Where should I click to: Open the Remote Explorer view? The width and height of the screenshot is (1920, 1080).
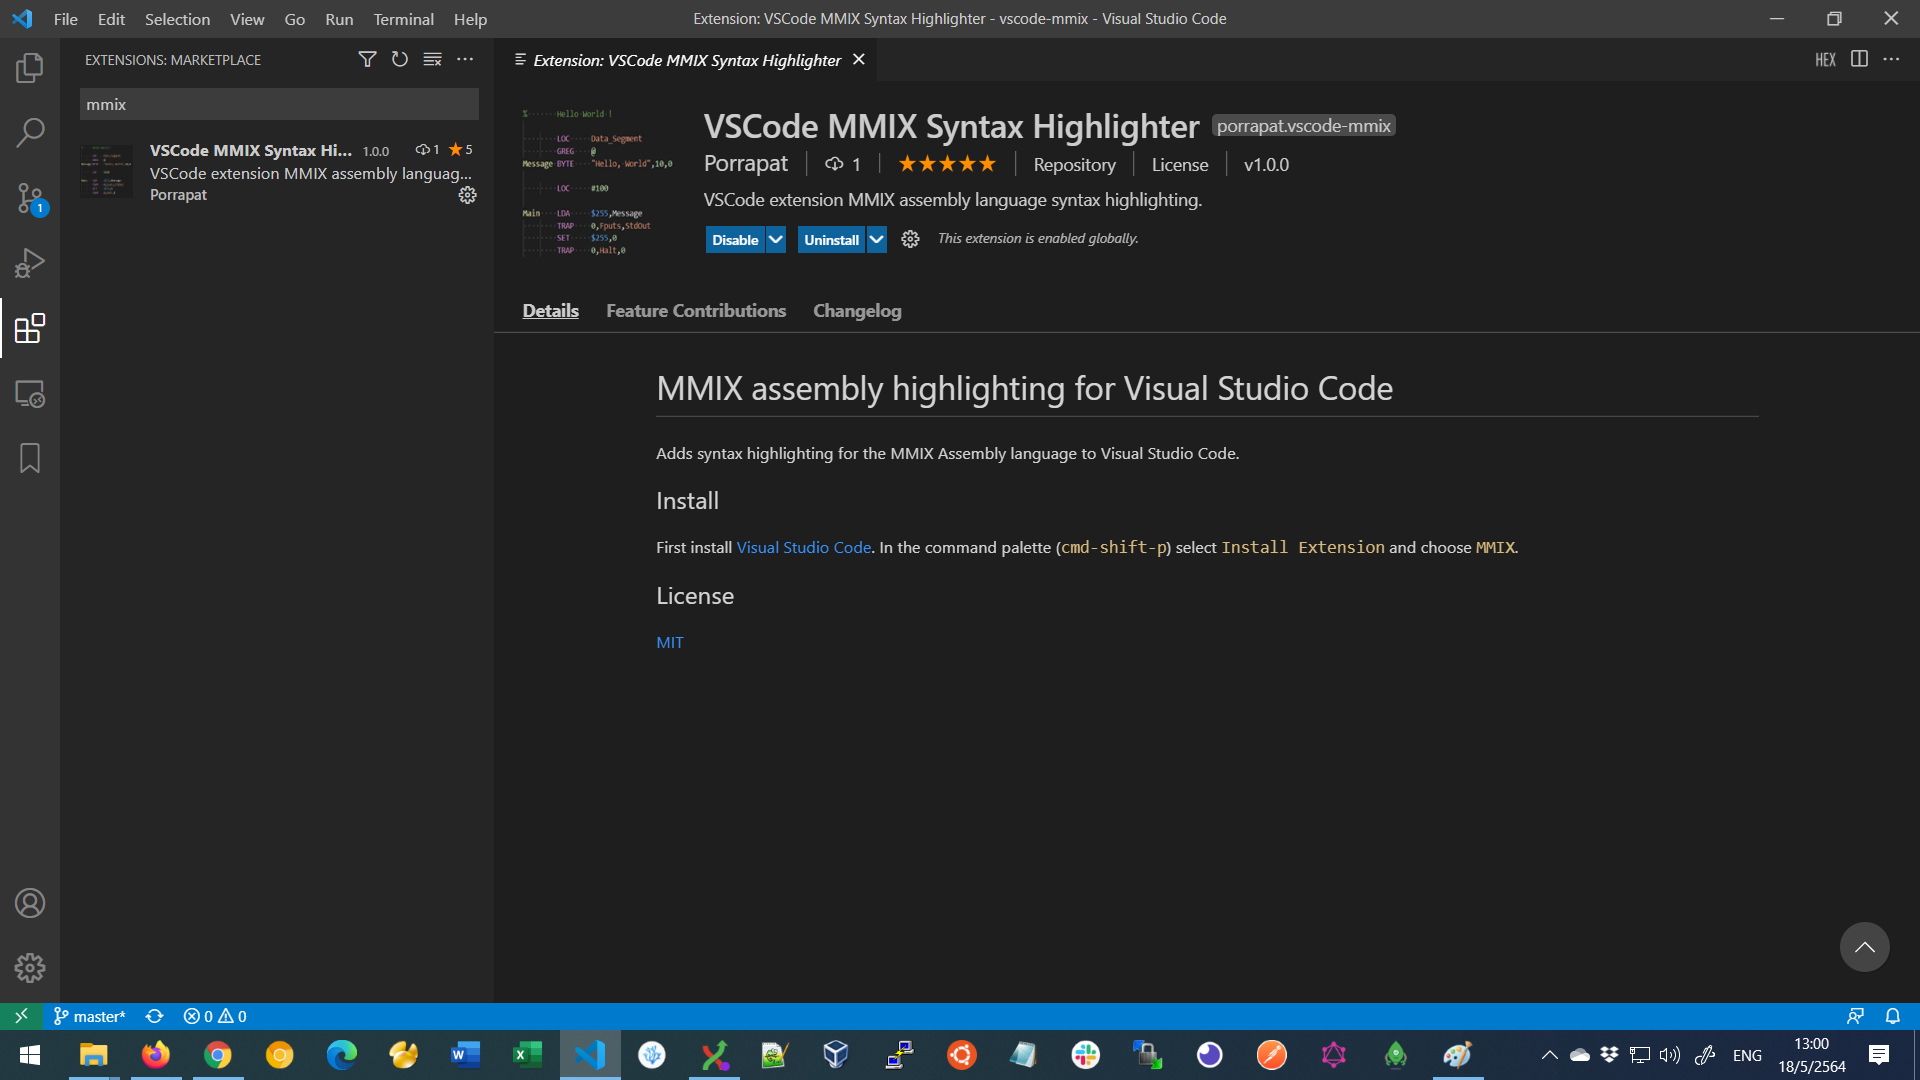pos(30,394)
